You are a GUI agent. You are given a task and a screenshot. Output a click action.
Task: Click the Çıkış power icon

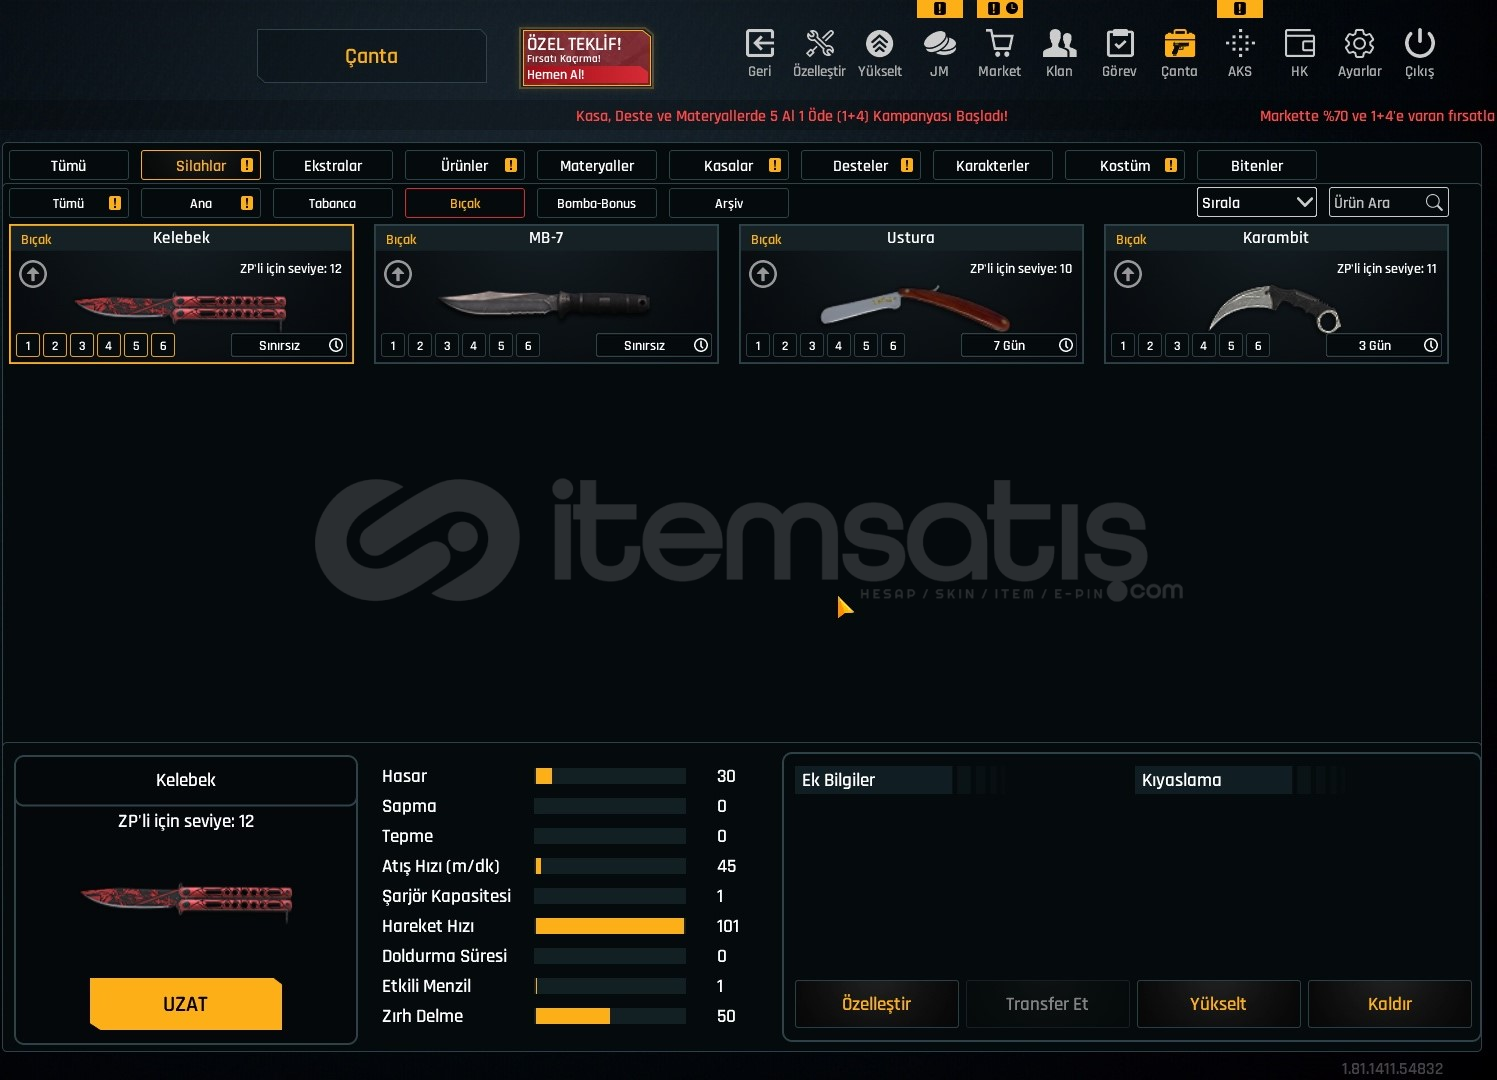click(1419, 45)
